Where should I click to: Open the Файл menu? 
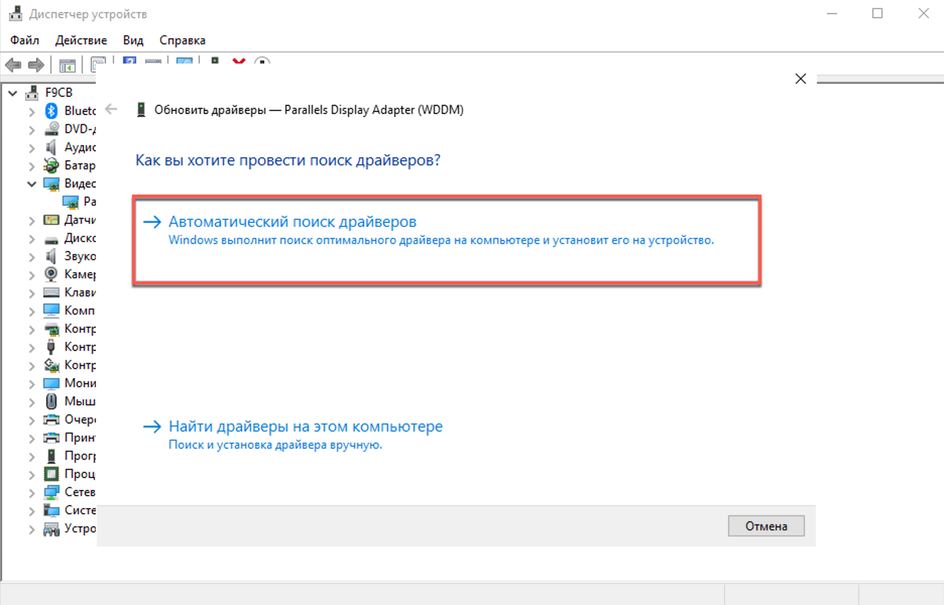[25, 40]
